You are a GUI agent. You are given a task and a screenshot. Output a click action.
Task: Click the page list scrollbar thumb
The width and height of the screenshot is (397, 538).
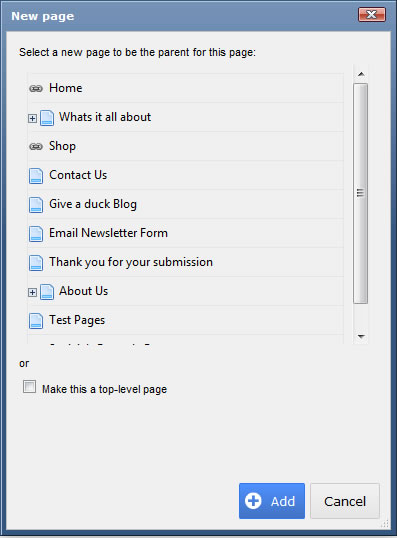tap(361, 193)
